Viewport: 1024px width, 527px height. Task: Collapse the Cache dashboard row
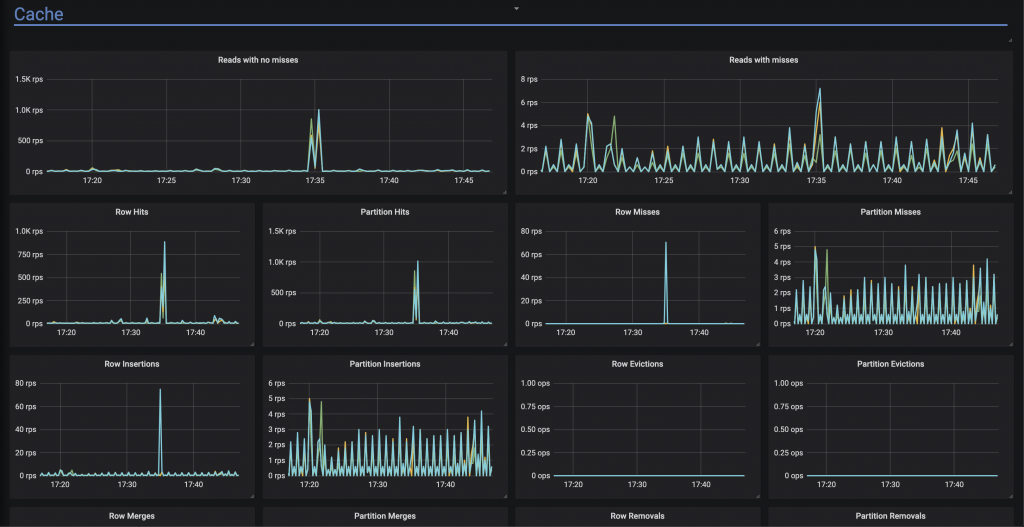click(x=39, y=14)
